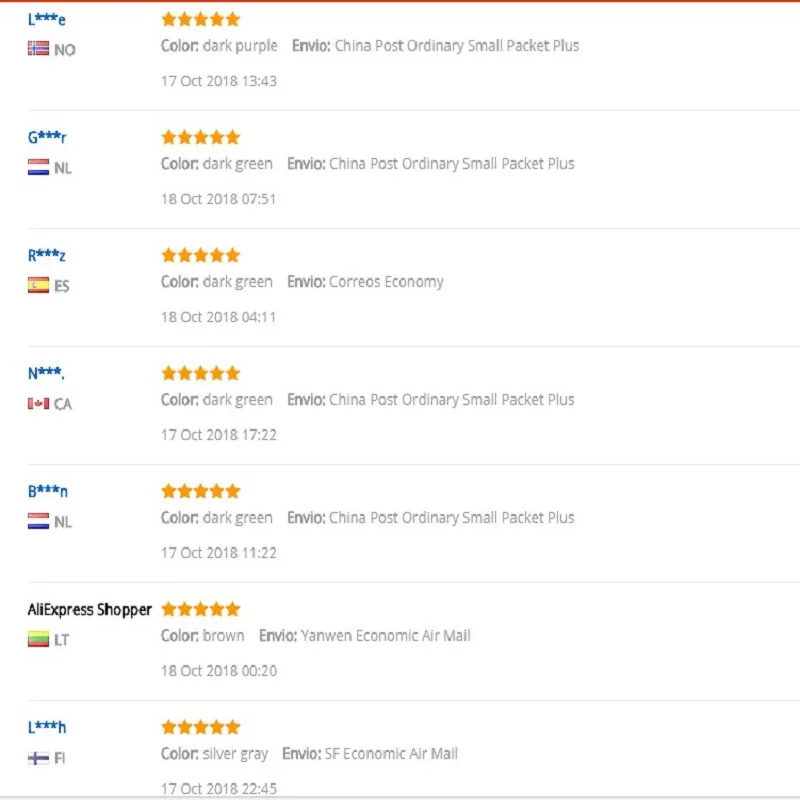Click the Correos Economy shipping text

(386, 282)
